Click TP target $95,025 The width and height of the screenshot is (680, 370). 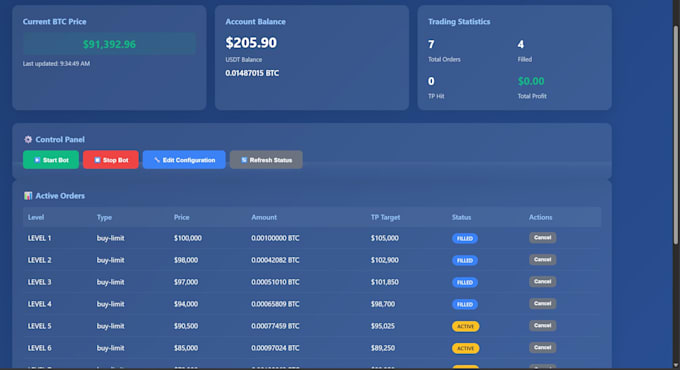tap(383, 326)
